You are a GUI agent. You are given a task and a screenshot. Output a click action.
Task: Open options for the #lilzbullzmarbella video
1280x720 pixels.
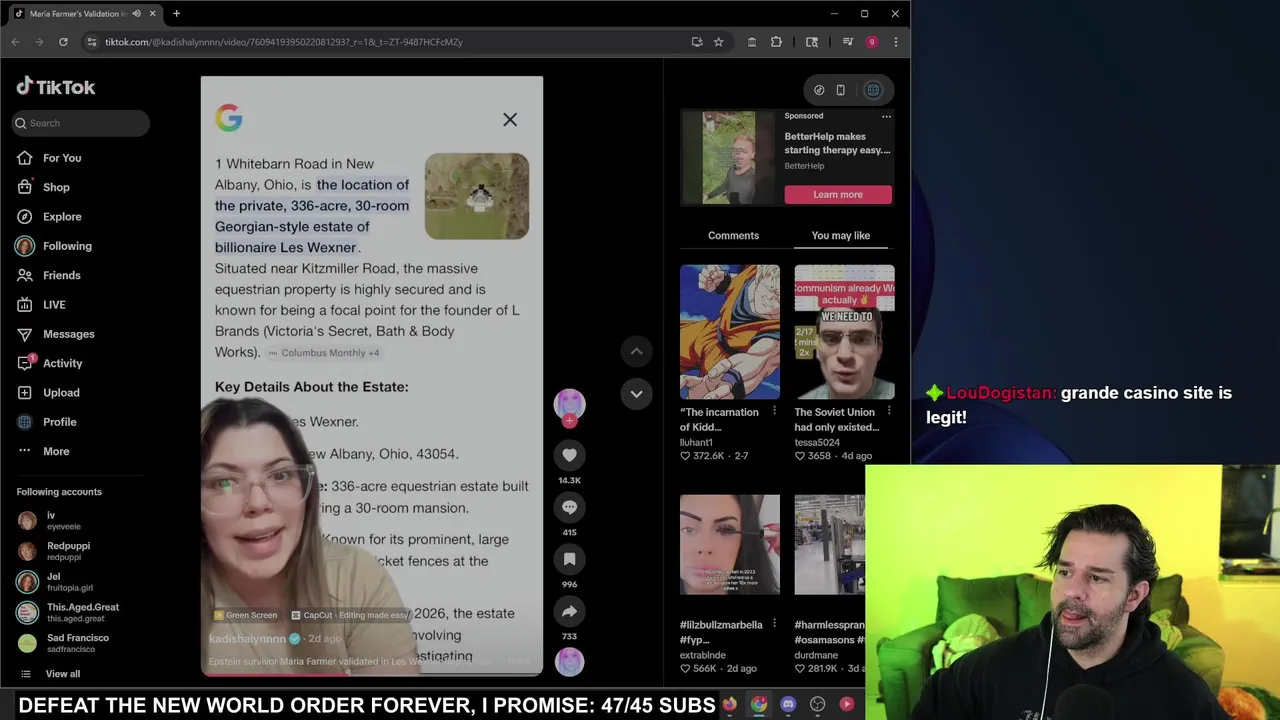tap(774, 624)
